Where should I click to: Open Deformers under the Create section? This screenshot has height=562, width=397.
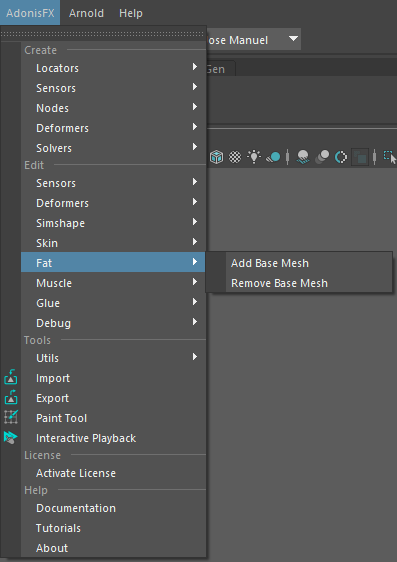pyautogui.click(x=113, y=128)
